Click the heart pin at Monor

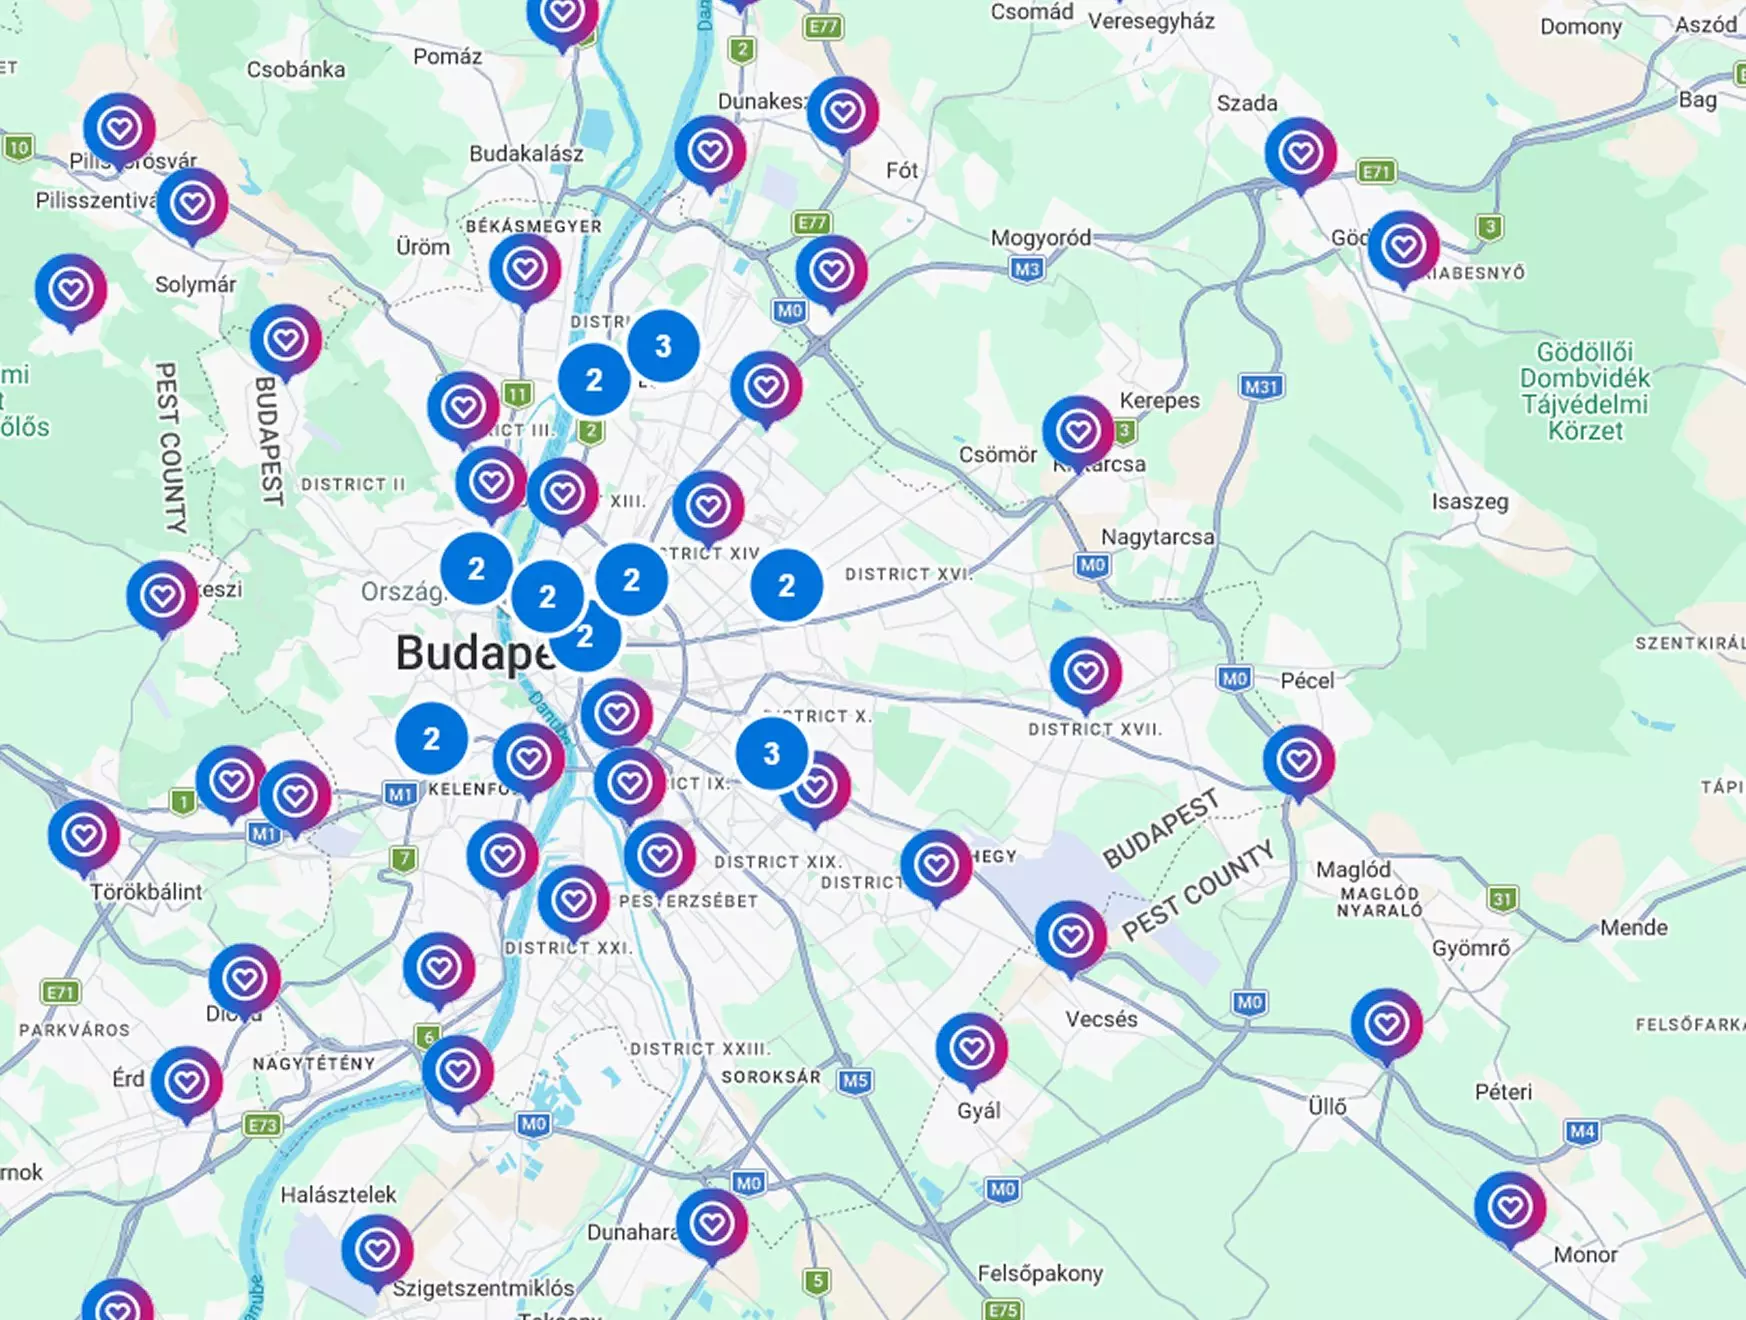tap(1510, 1209)
